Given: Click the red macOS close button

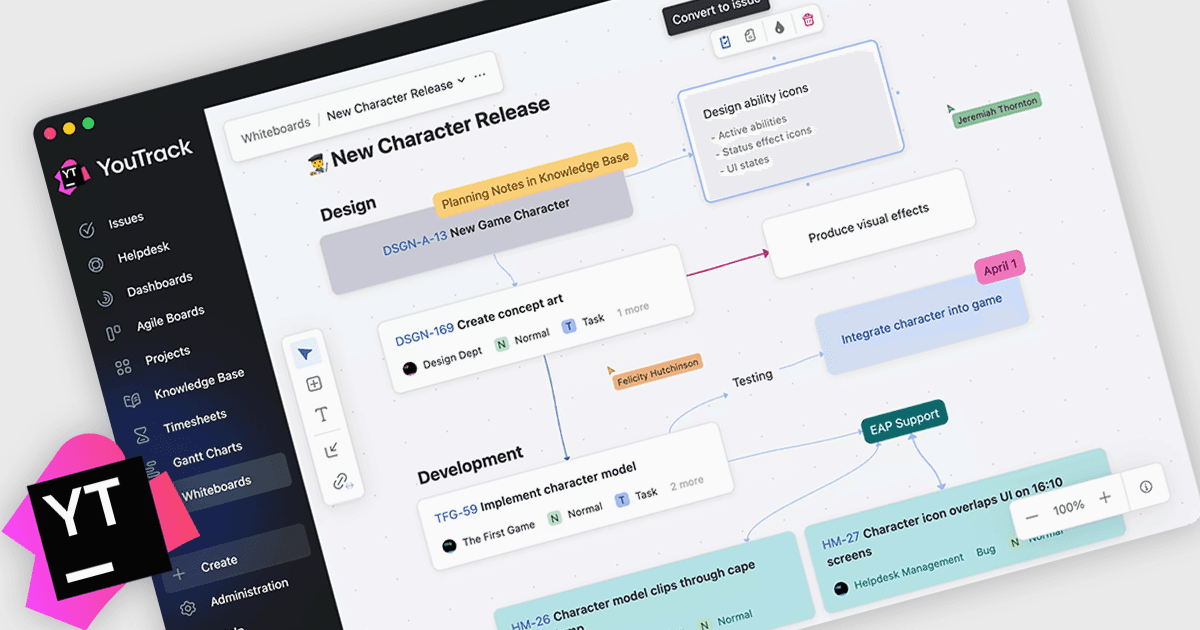Looking at the screenshot, I should (x=50, y=132).
